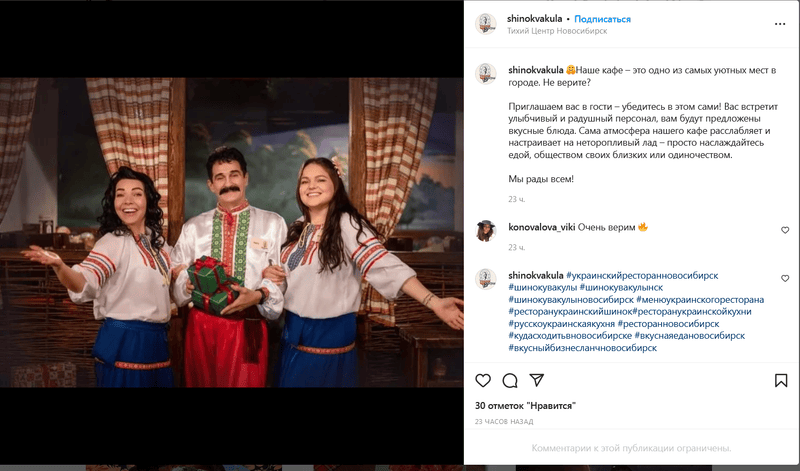
Task: Like the shinokvakula hashtag comment
Action: (785, 278)
